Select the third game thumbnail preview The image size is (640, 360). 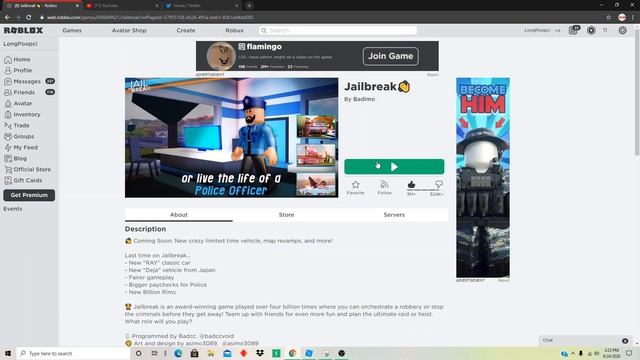pos(316,183)
